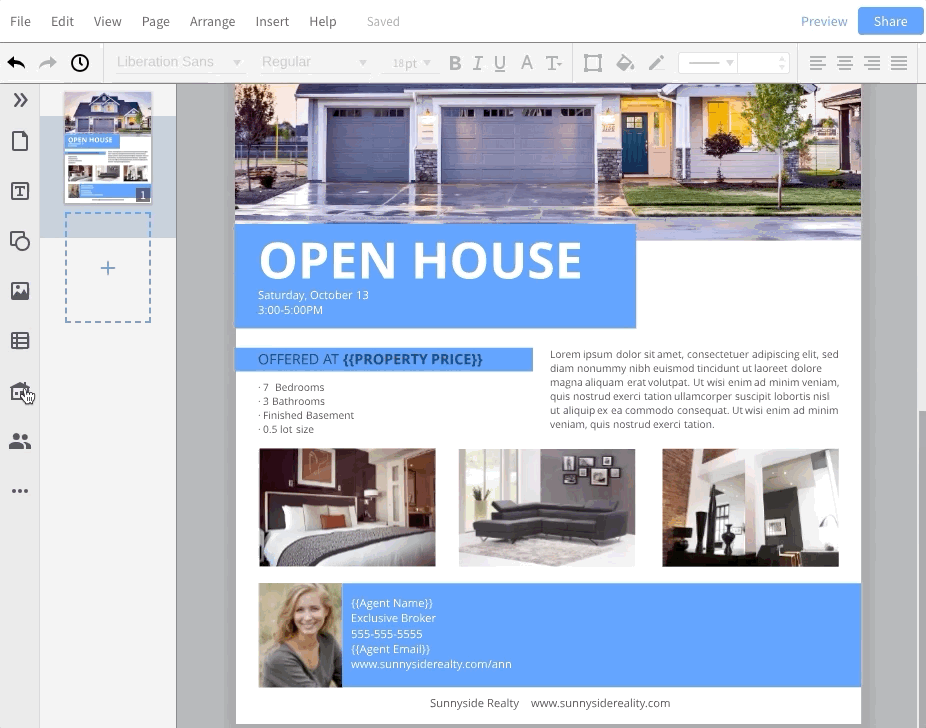
Task: Toggle italic text formatting
Action: click(477, 63)
